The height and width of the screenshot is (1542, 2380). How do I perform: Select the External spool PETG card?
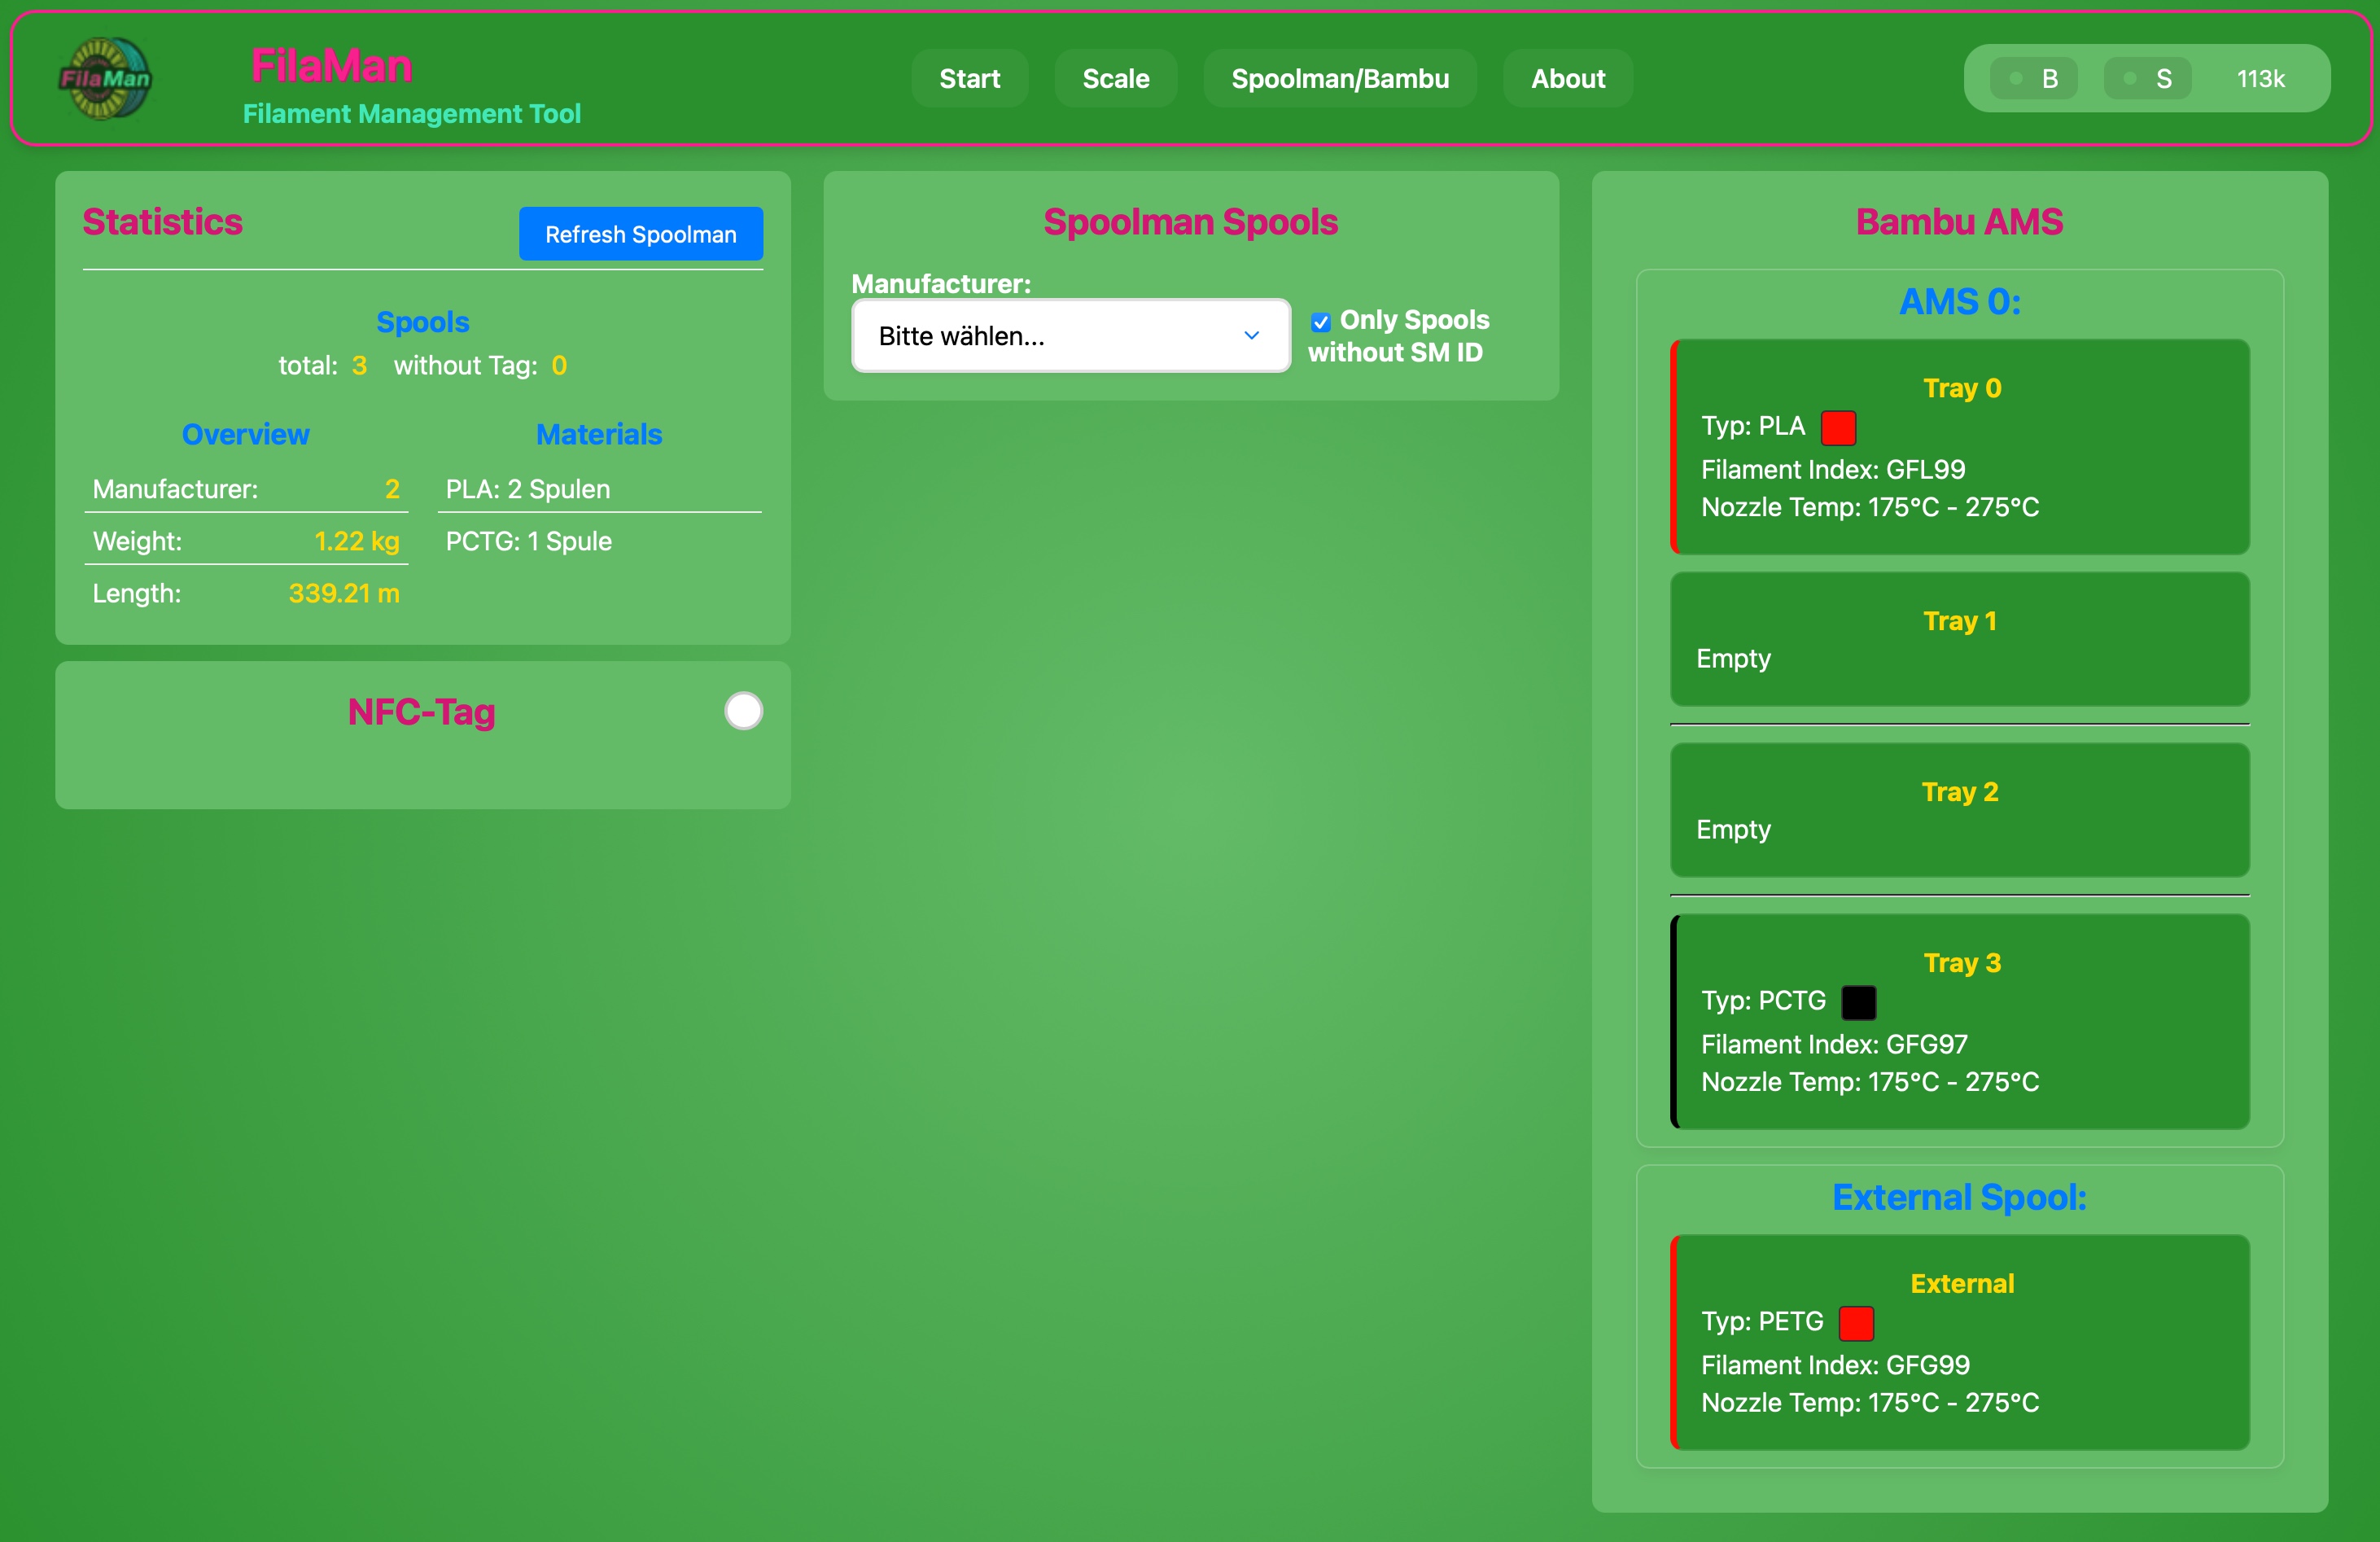1959,1342
